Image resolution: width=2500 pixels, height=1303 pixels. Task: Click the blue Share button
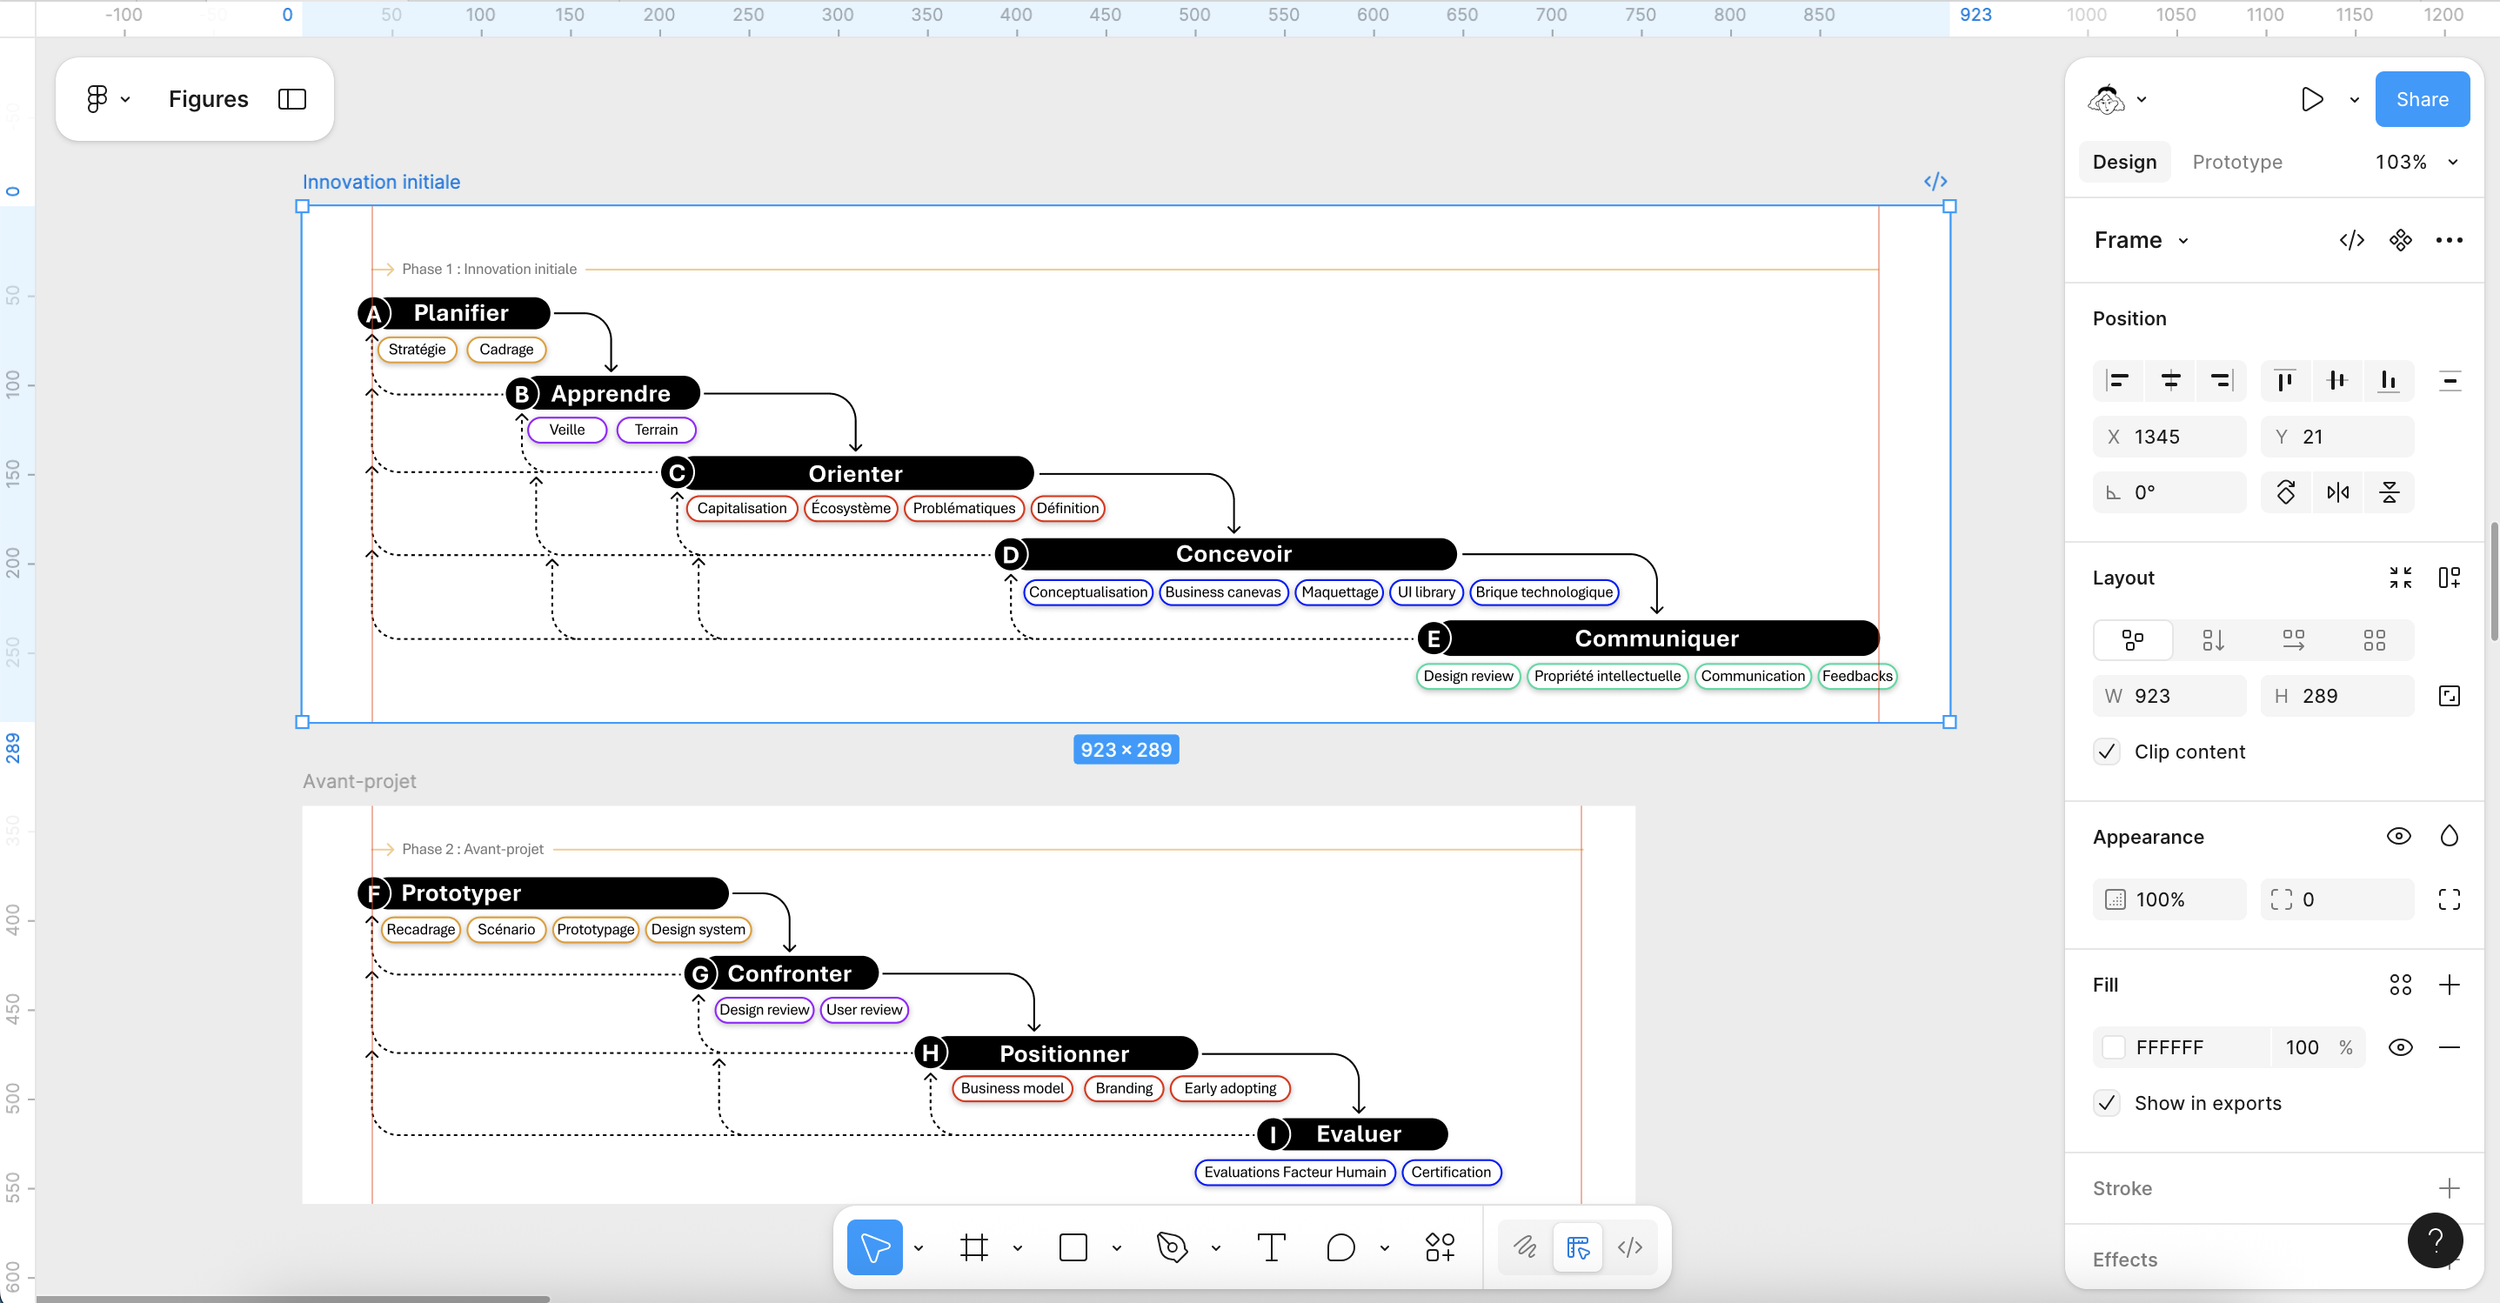[2421, 99]
